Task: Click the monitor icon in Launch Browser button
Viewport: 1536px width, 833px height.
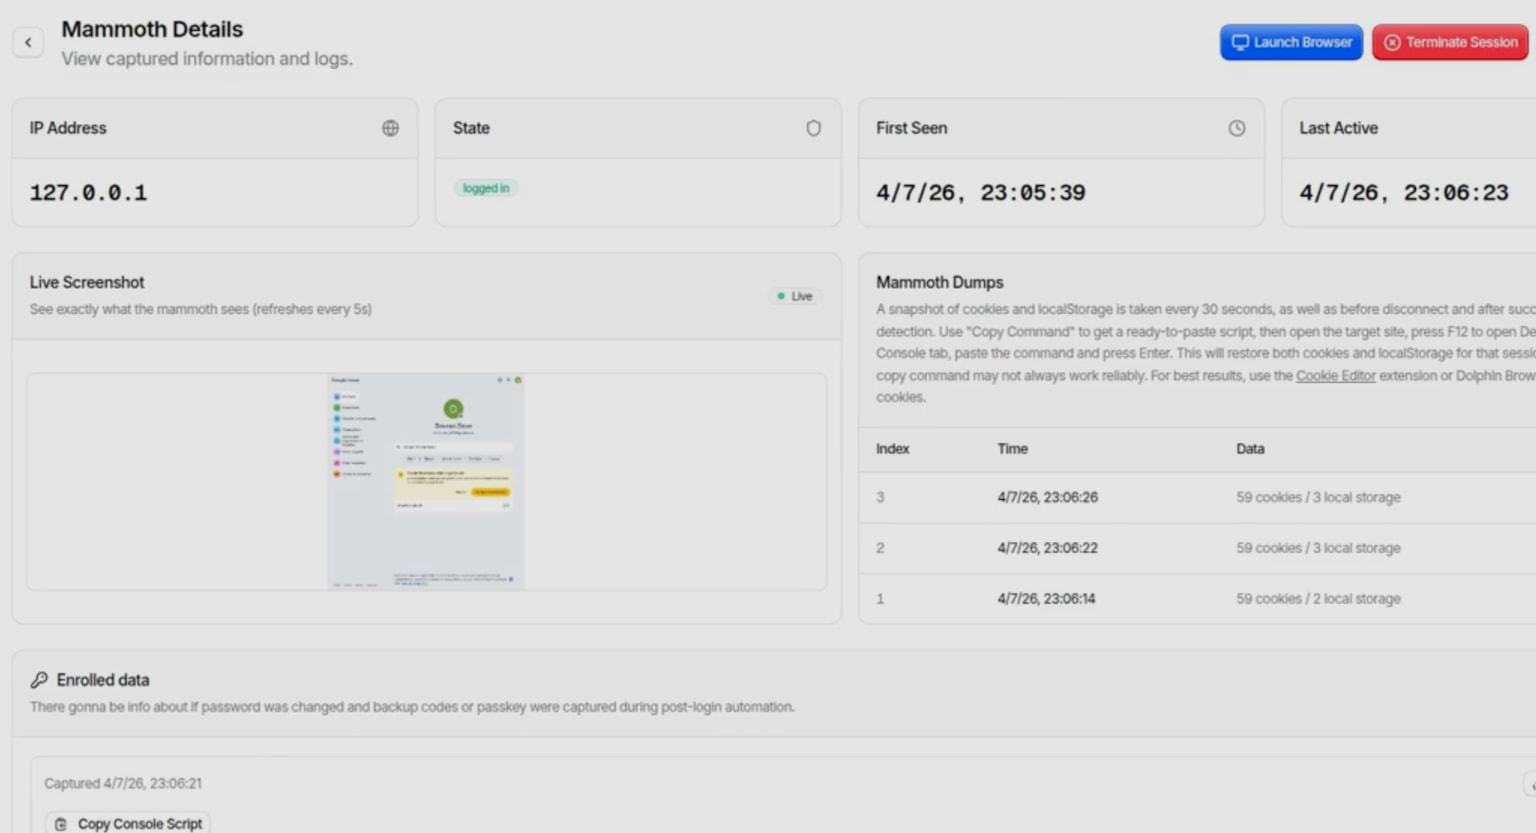Action: point(1241,42)
